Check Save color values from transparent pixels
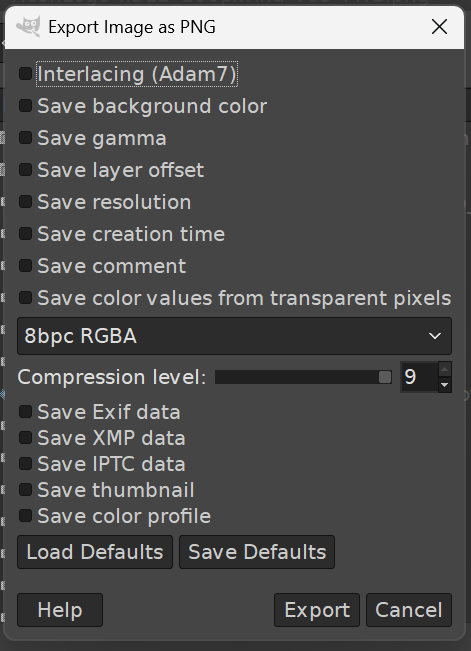The image size is (471, 651). point(25,298)
